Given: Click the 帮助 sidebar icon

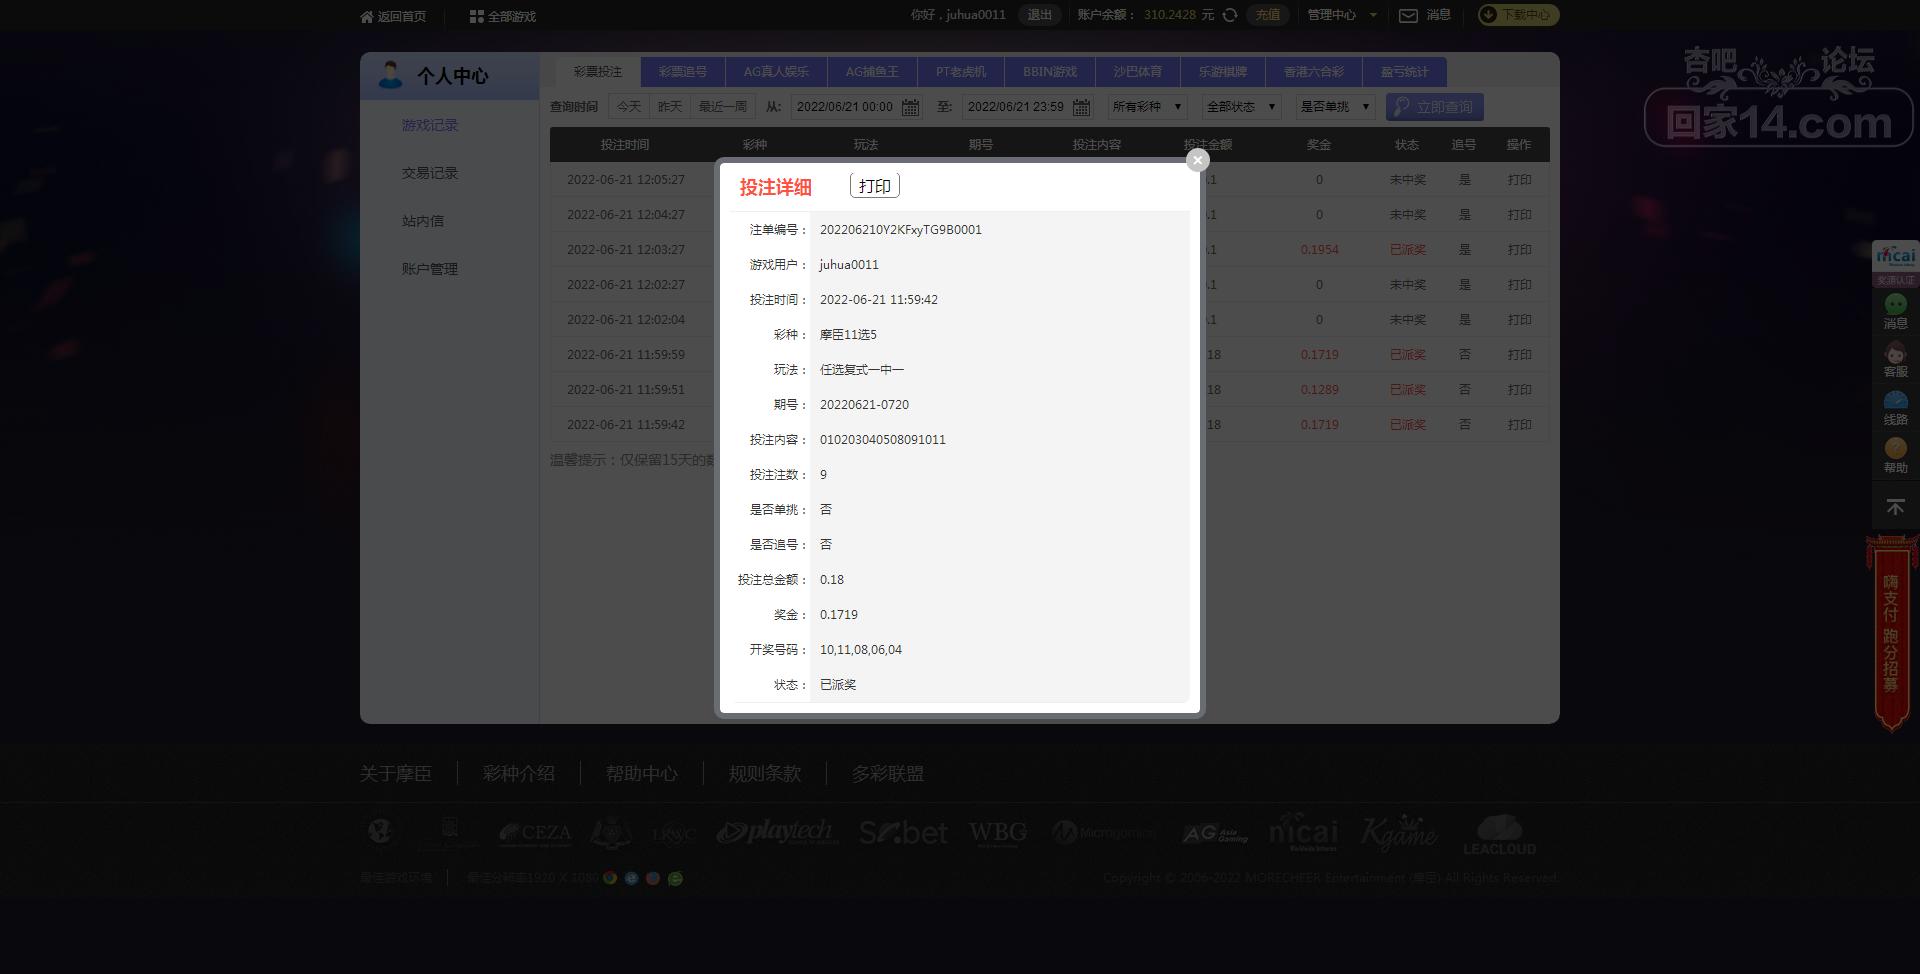Looking at the screenshot, I should coord(1895,456).
